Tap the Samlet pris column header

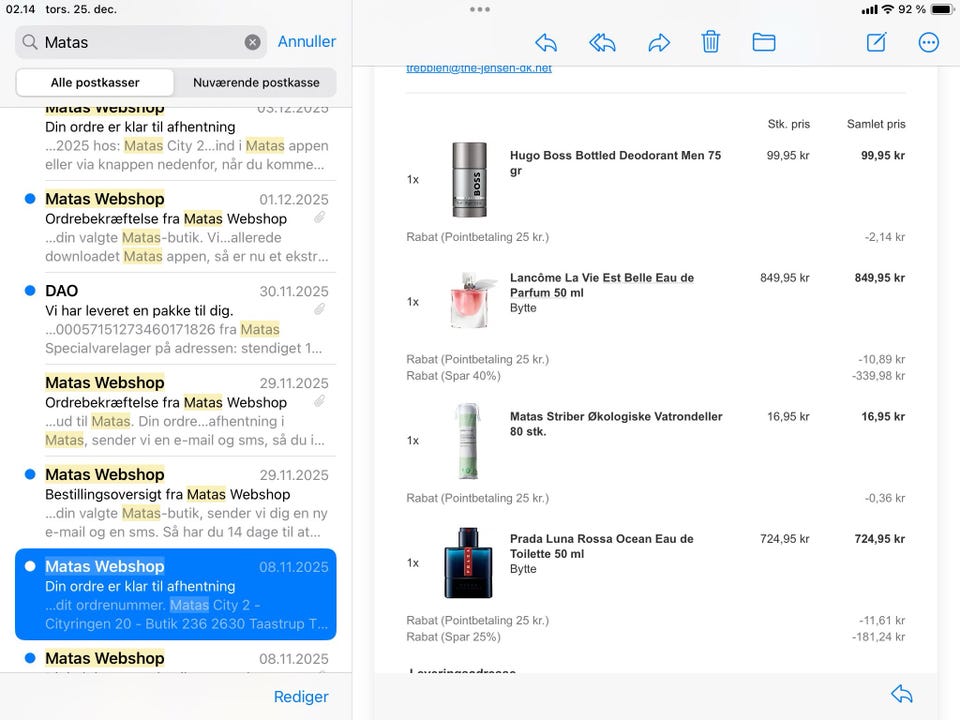pos(876,124)
